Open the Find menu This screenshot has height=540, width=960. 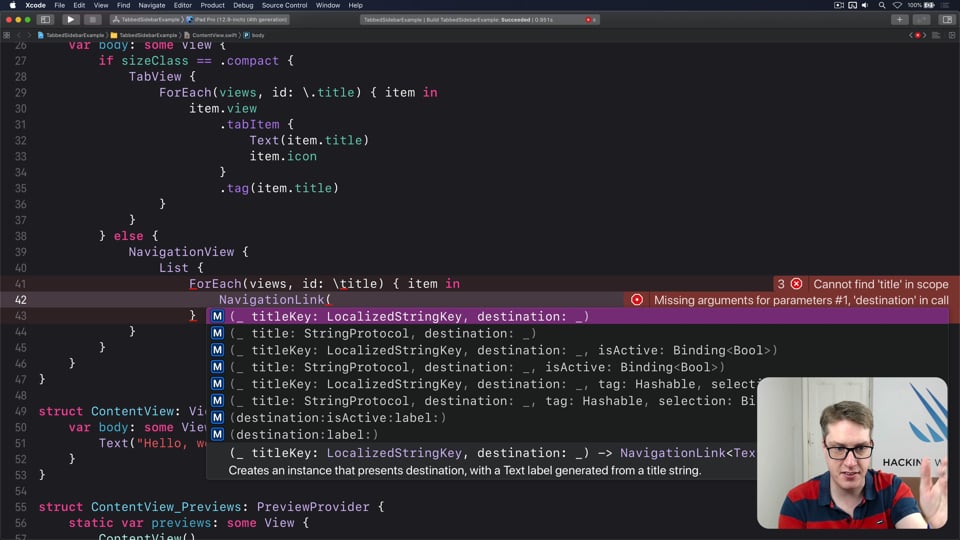pyautogui.click(x=123, y=5)
